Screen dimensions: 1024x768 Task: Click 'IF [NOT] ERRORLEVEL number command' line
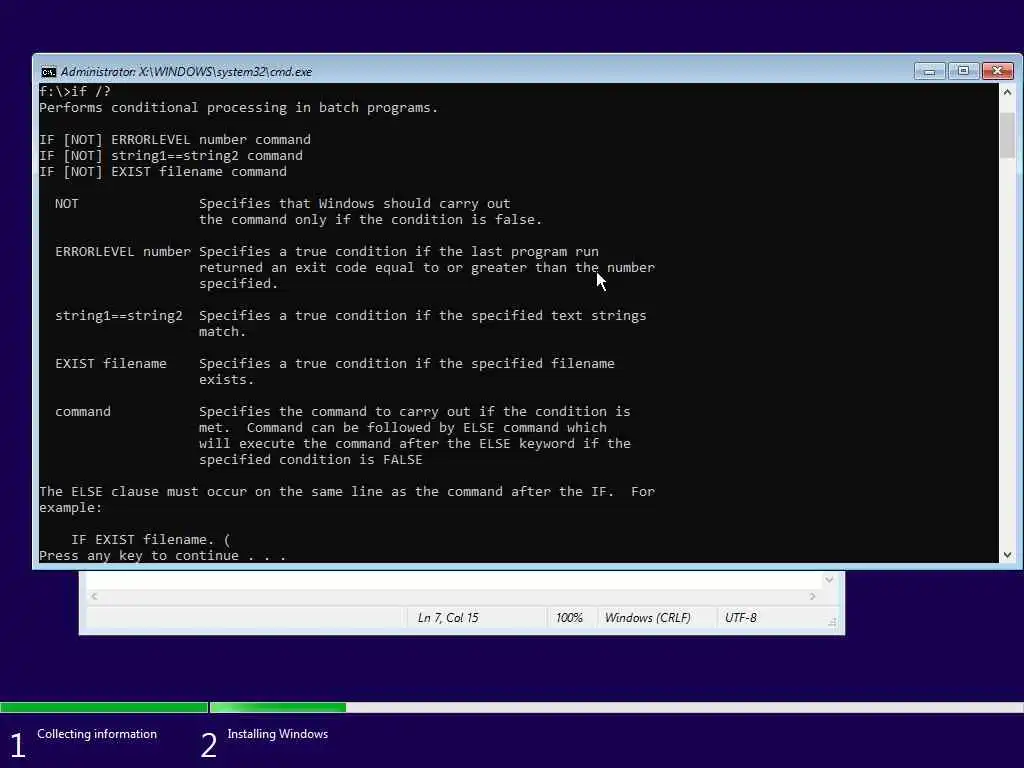(175, 140)
